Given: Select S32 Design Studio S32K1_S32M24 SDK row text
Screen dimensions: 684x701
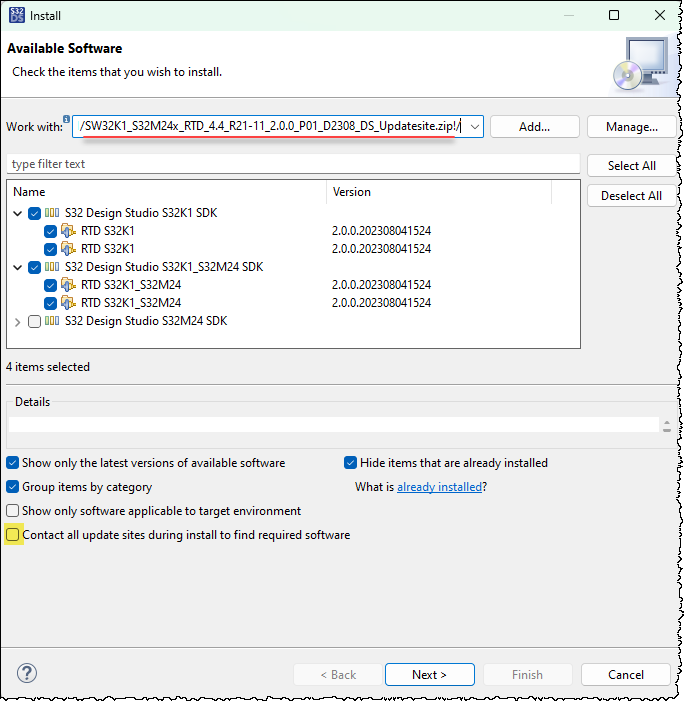Looking at the screenshot, I should [164, 267].
